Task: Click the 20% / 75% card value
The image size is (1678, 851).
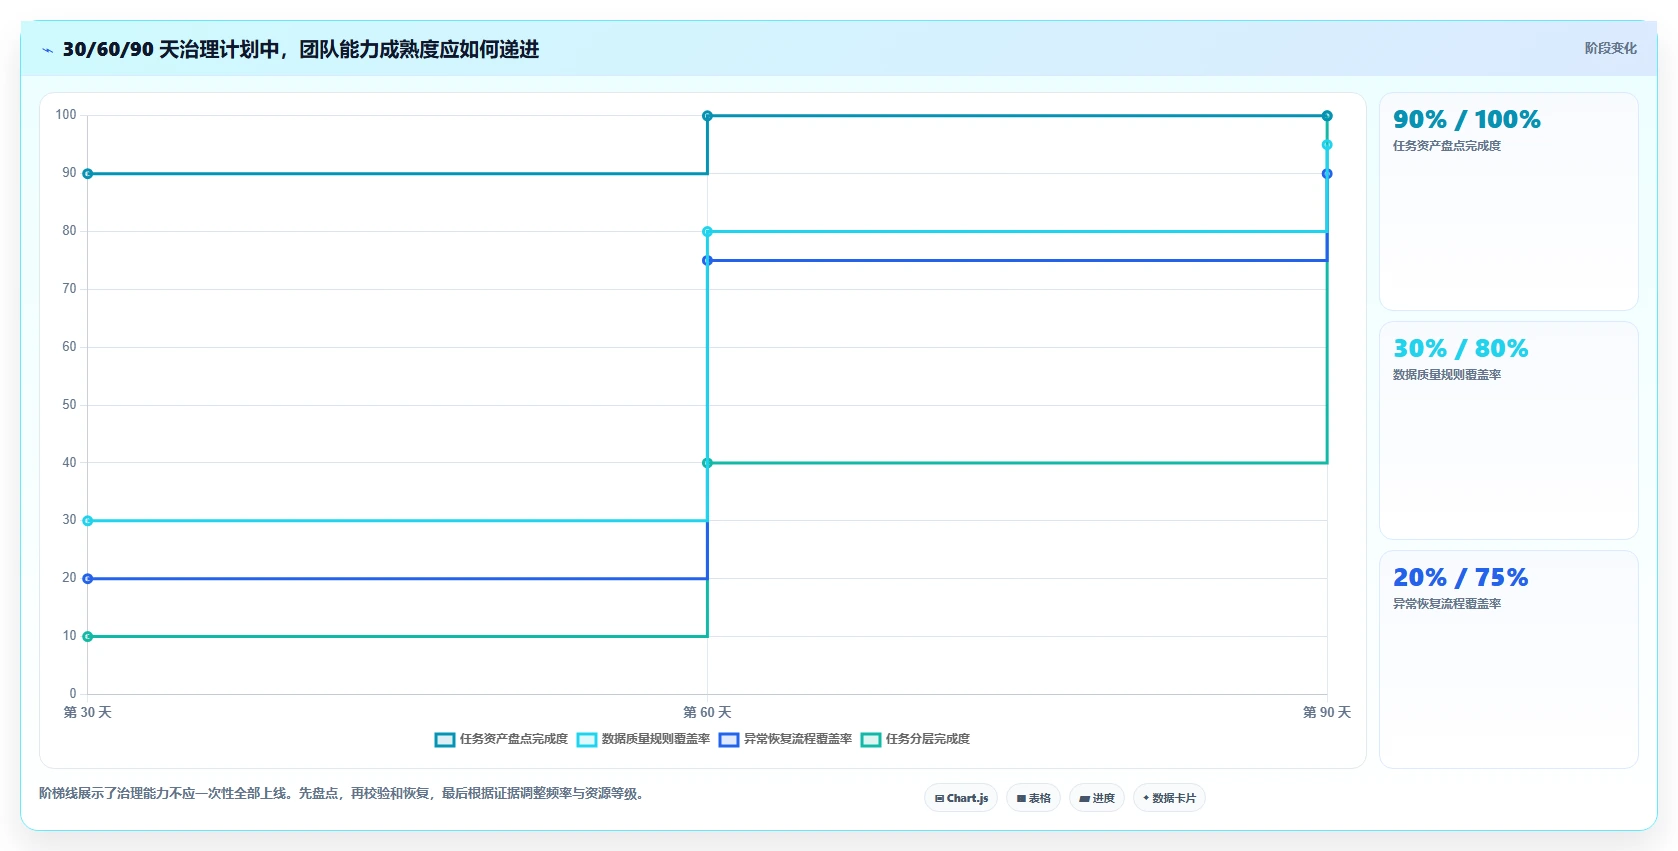Action: pyautogui.click(x=1461, y=578)
